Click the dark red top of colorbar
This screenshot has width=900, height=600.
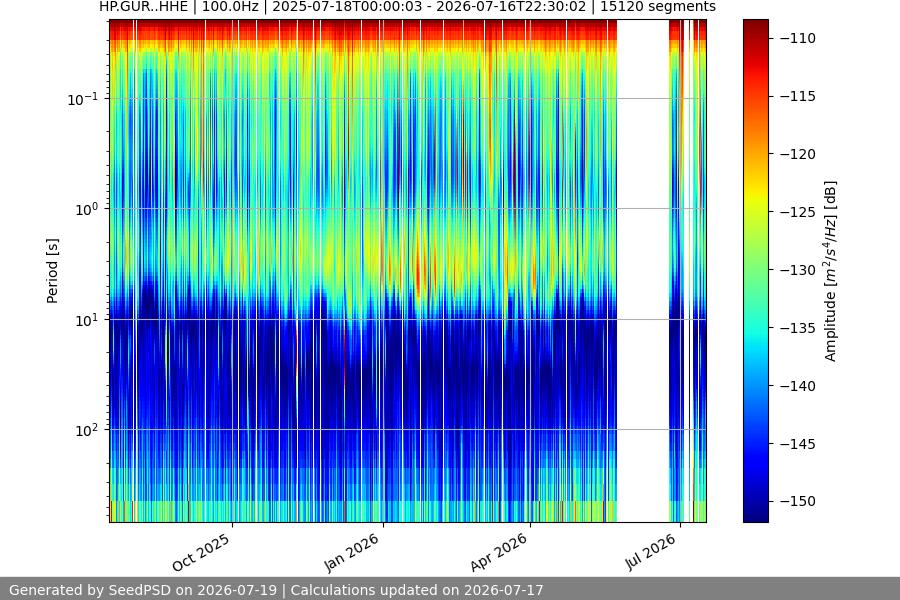pyautogui.click(x=756, y=26)
